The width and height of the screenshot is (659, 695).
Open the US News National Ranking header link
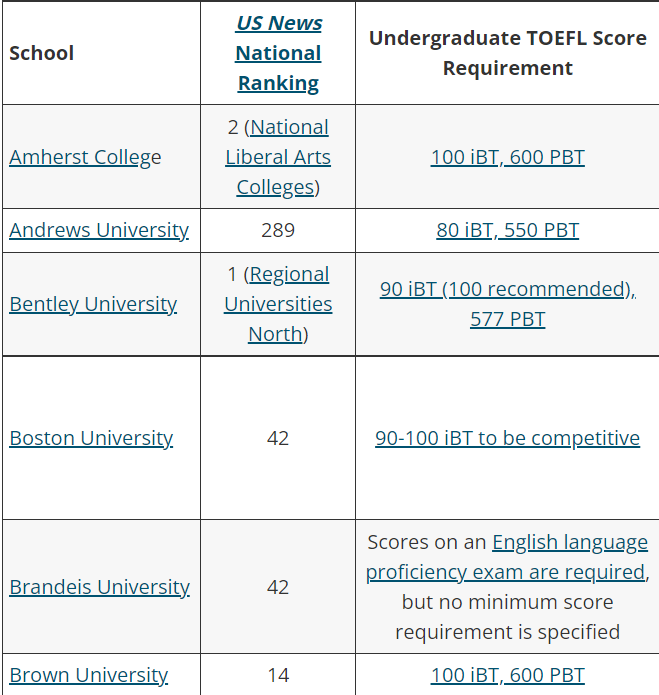pyautogui.click(x=278, y=53)
